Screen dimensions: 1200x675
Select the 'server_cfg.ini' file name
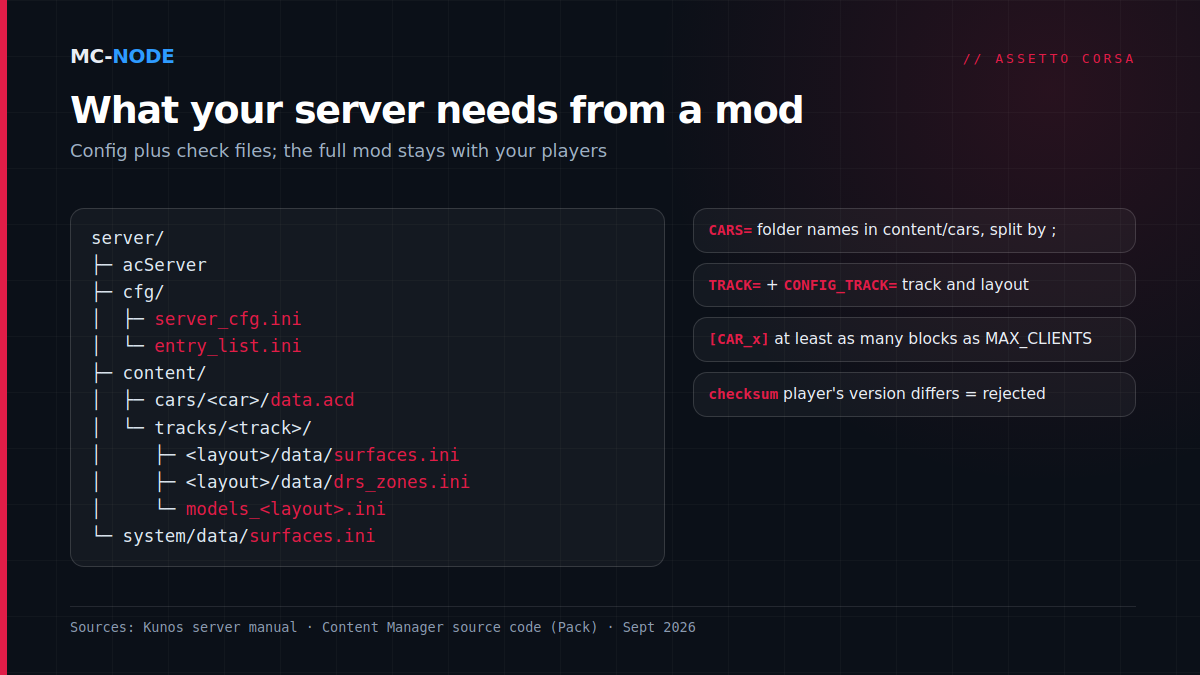[228, 319]
